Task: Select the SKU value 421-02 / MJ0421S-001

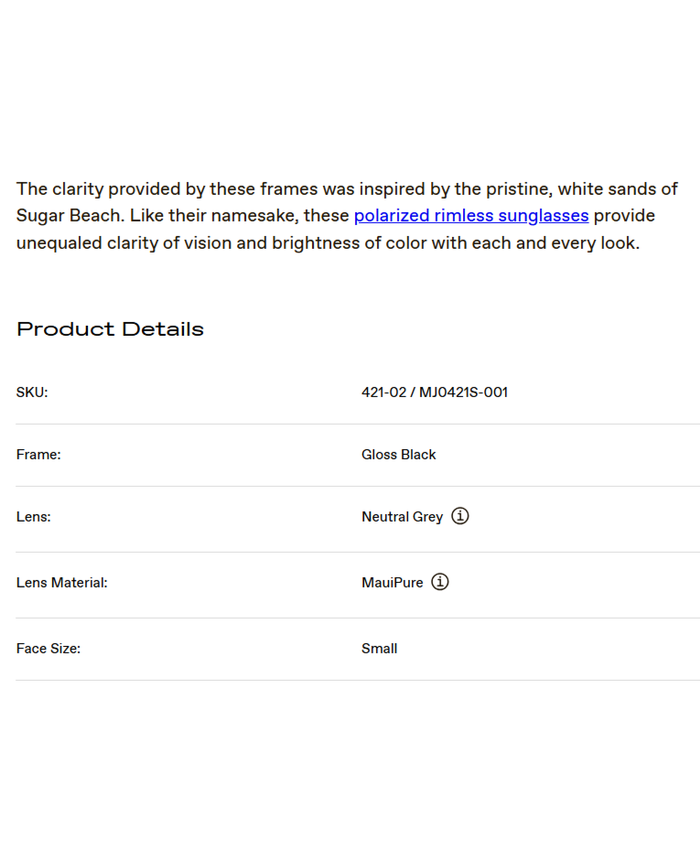Action: tap(434, 392)
